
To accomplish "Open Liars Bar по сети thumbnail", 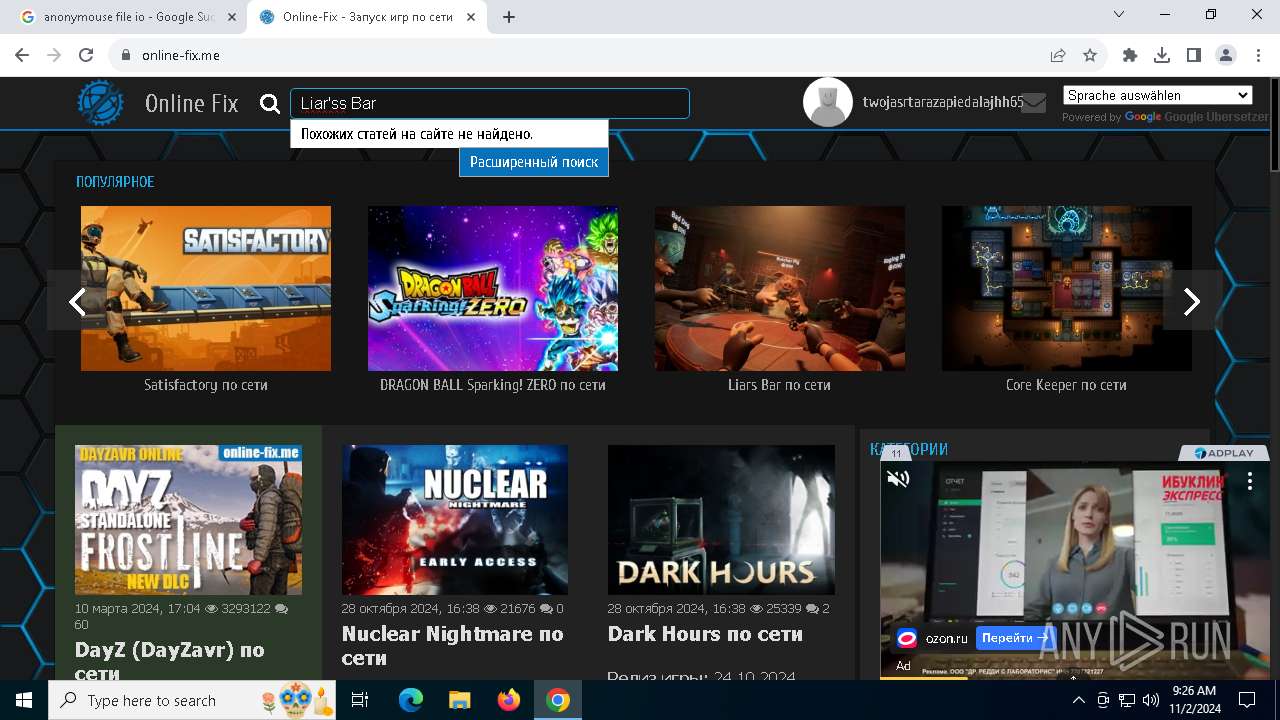I will point(780,289).
